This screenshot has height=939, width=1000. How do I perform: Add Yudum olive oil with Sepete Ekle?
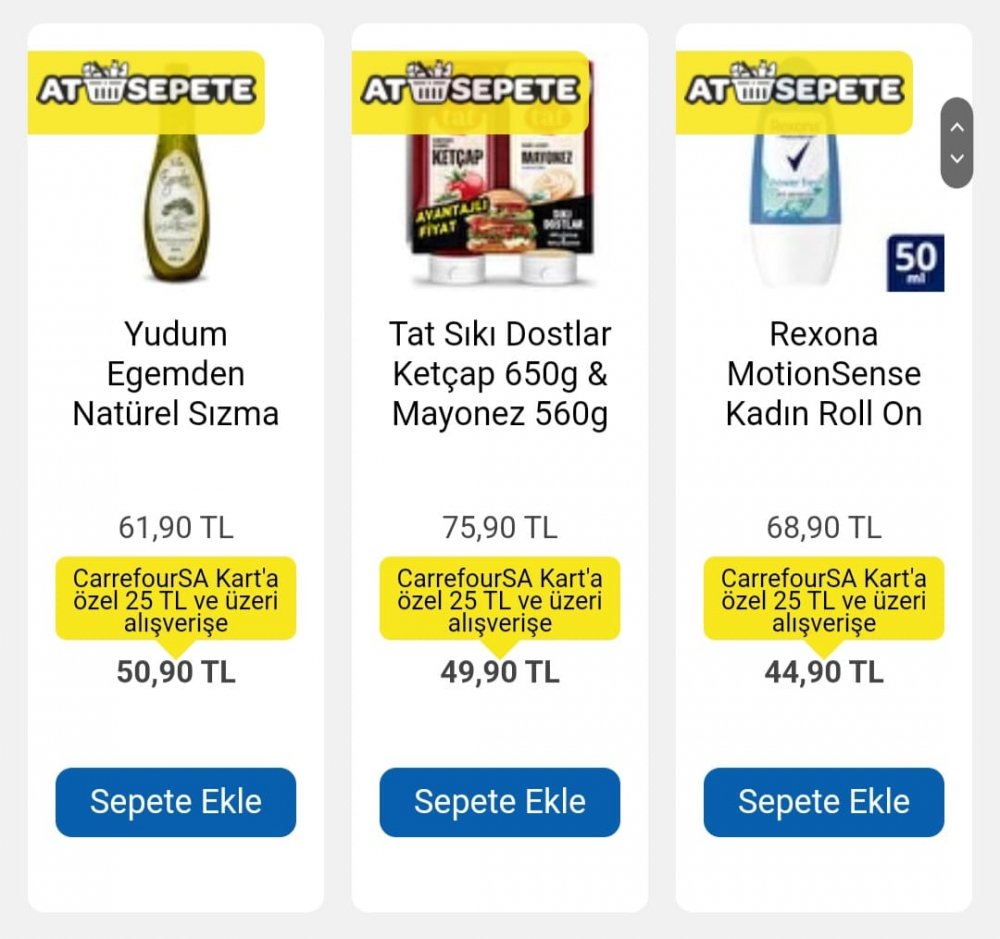coord(176,802)
